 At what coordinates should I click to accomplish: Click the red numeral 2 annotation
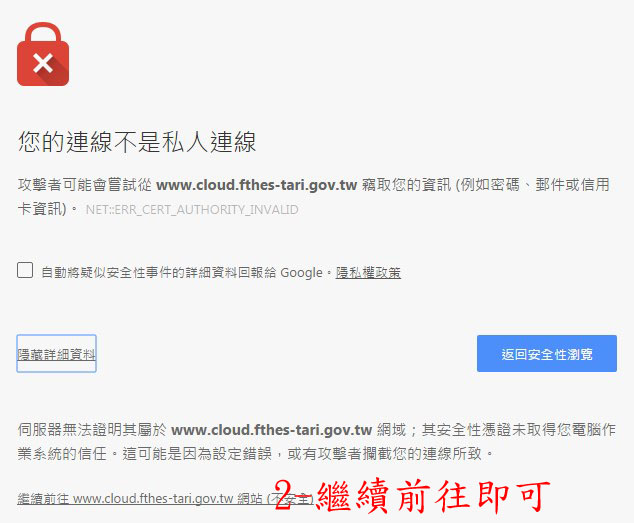[x=283, y=495]
